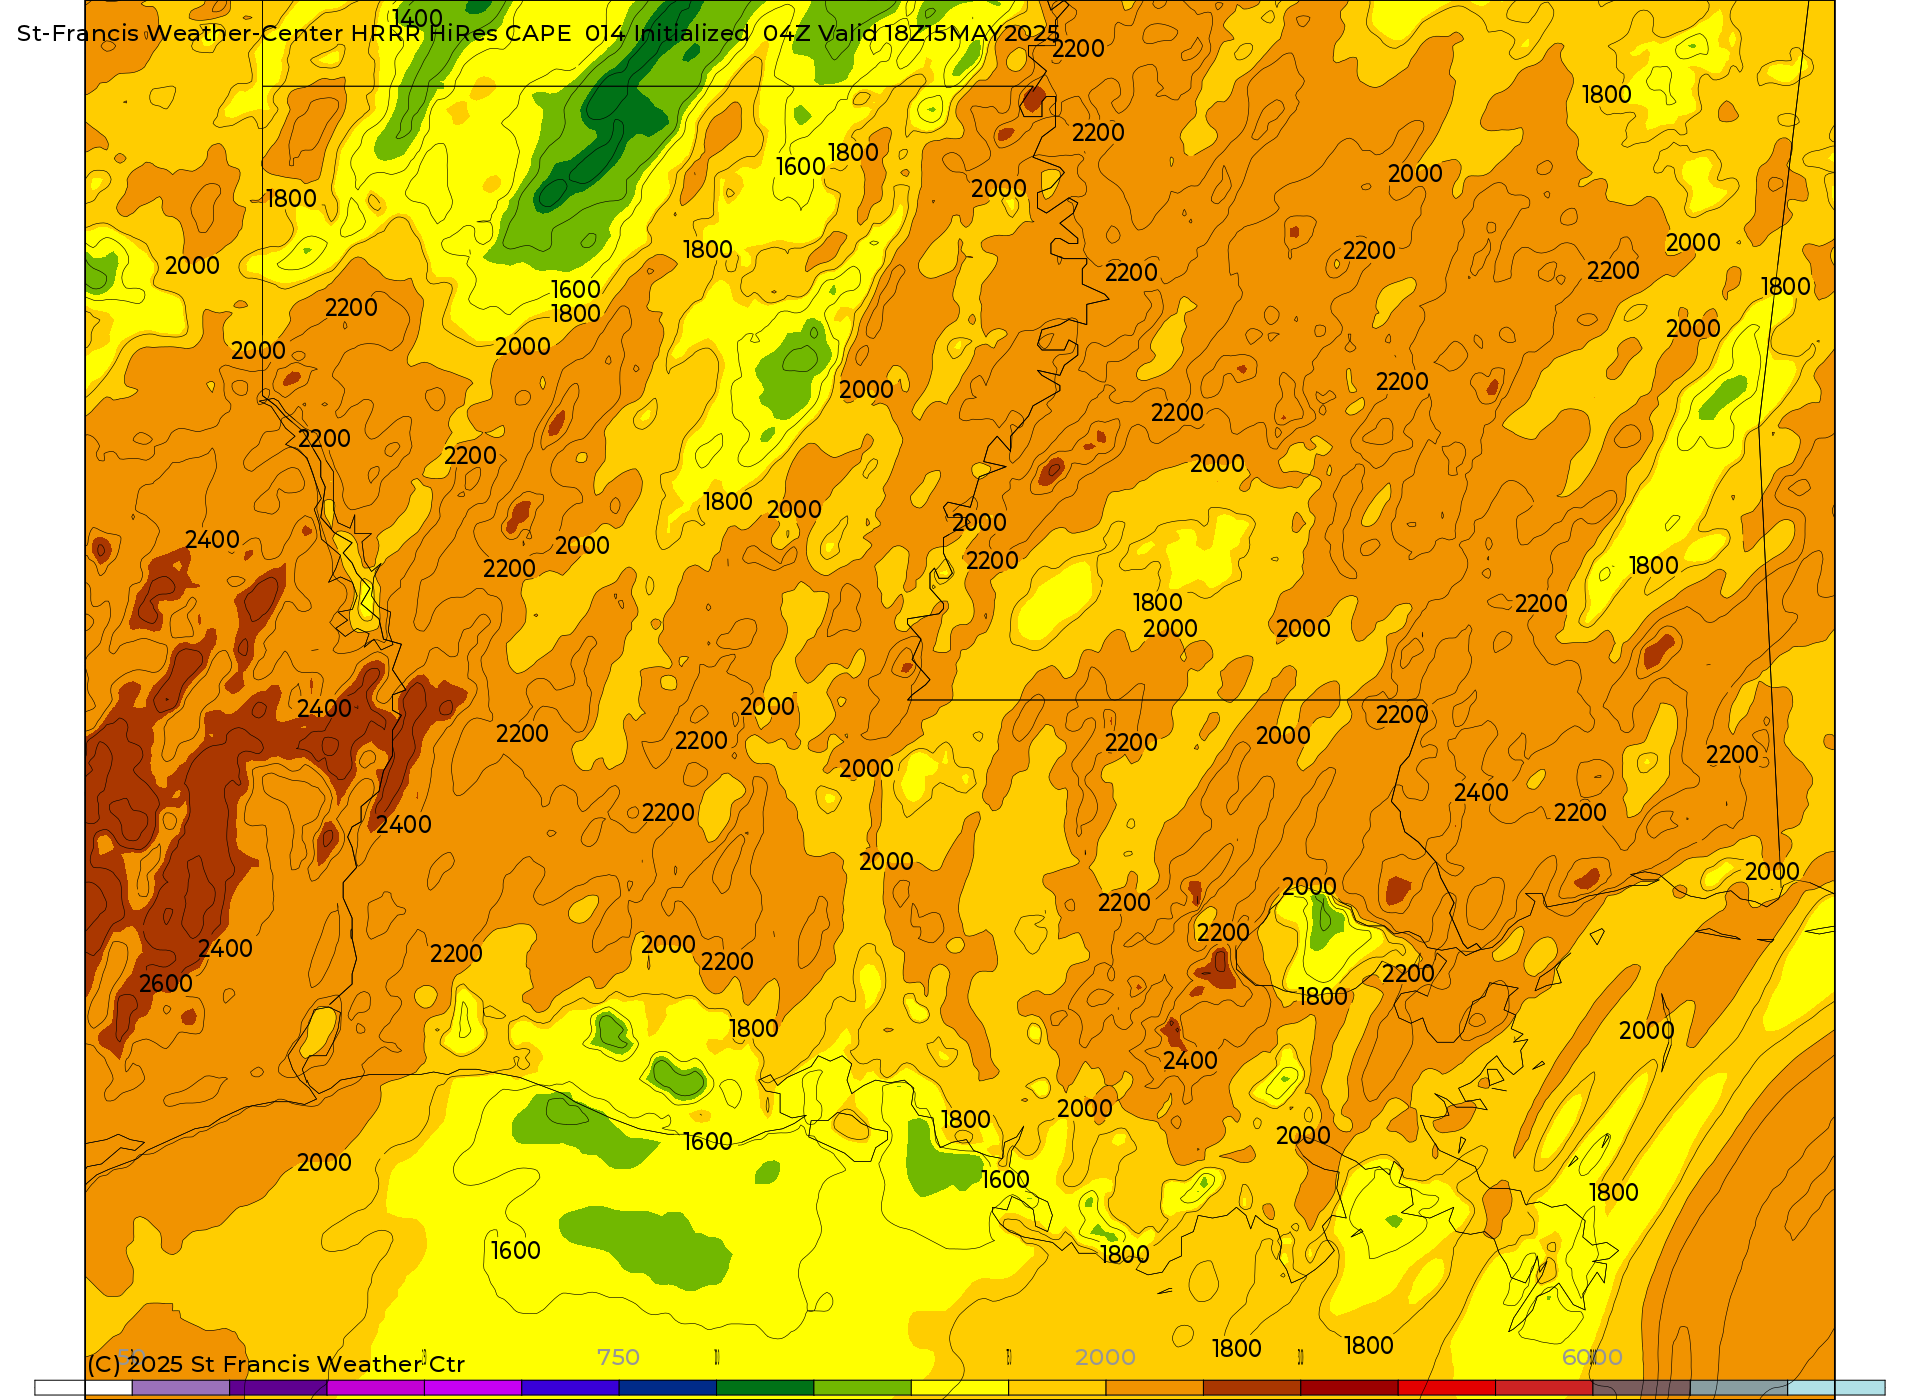This screenshot has height=1400, width=1920.
Task: Pick the orange legend swatch
Action: pyautogui.click(x=1155, y=1388)
